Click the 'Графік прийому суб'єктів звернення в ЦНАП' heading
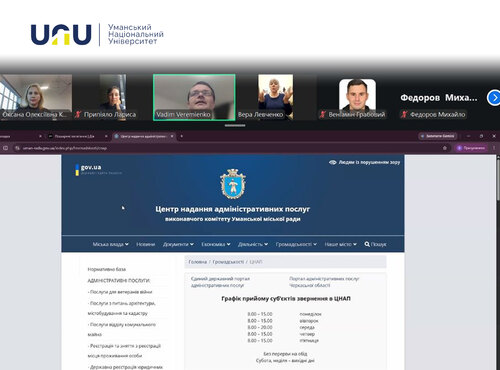The width and height of the screenshot is (500, 370). point(286,299)
